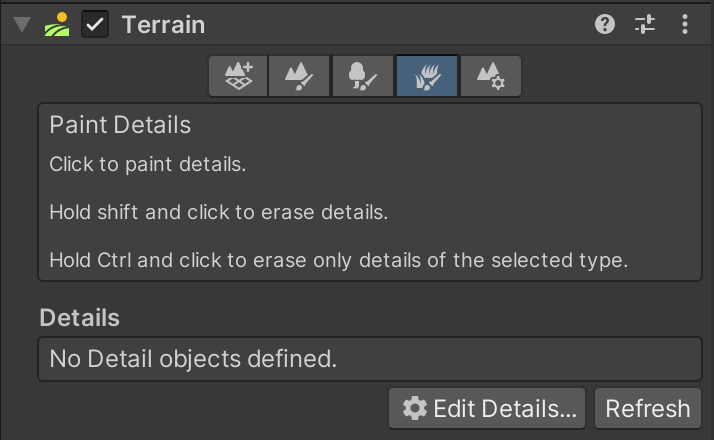Disable the Terrain component checkbox
714x440 pixels.
coord(95,25)
